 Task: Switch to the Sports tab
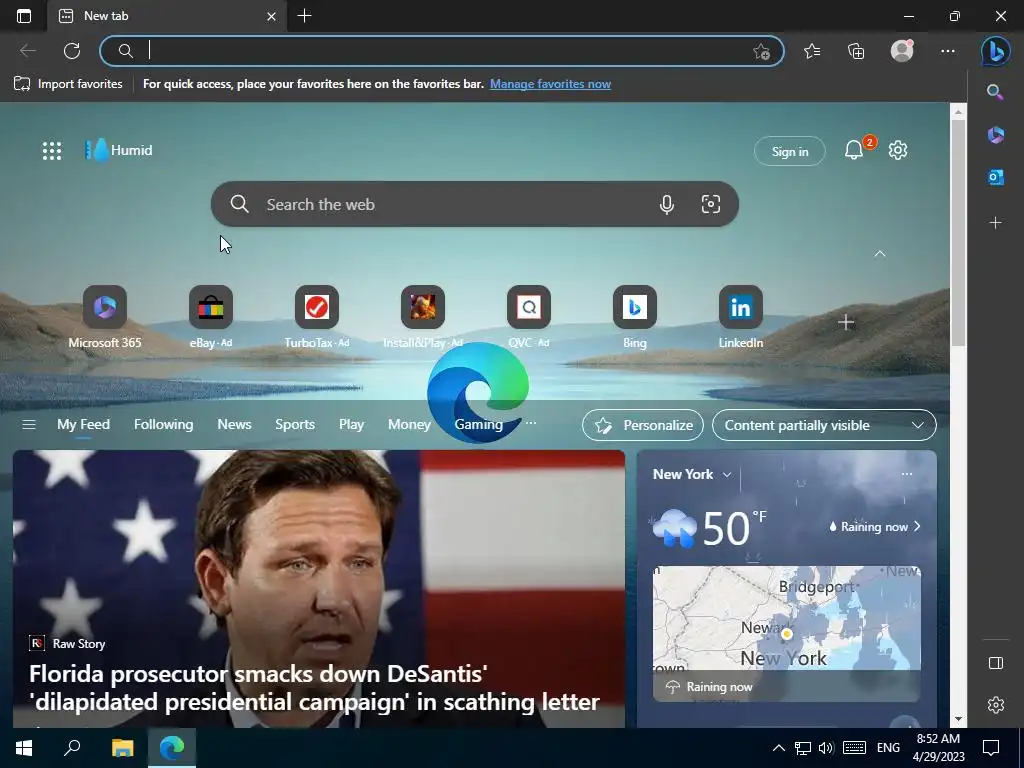[x=295, y=424]
